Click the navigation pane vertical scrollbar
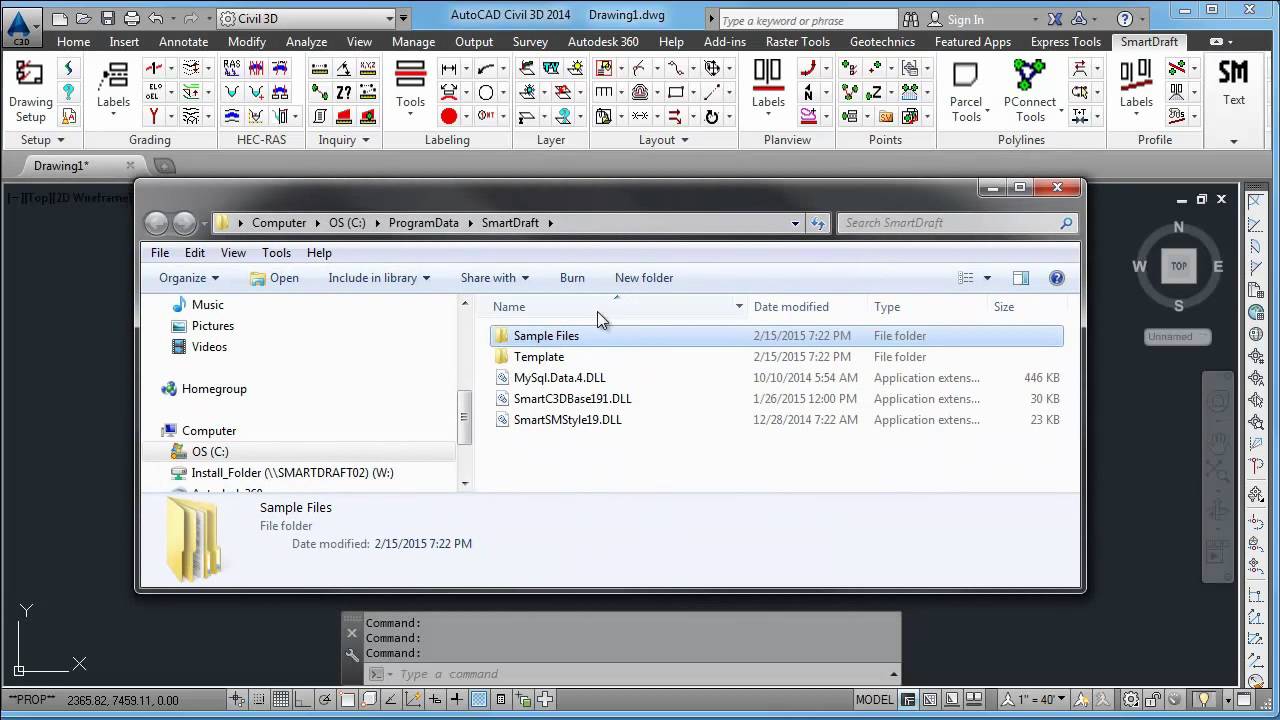This screenshot has width=1280, height=720. [464, 415]
